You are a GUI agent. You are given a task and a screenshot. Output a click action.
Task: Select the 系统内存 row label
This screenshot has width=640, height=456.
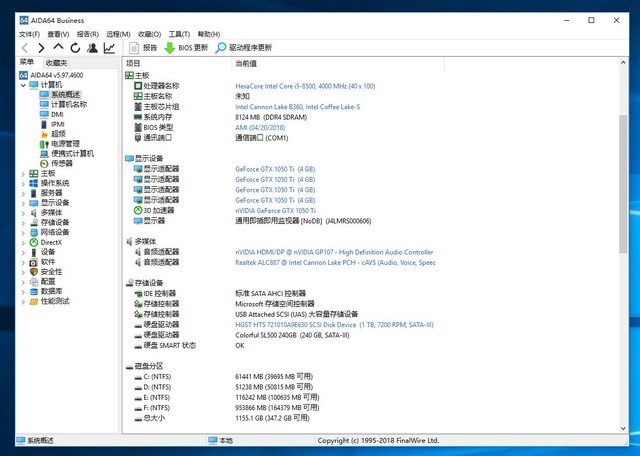tap(158, 117)
